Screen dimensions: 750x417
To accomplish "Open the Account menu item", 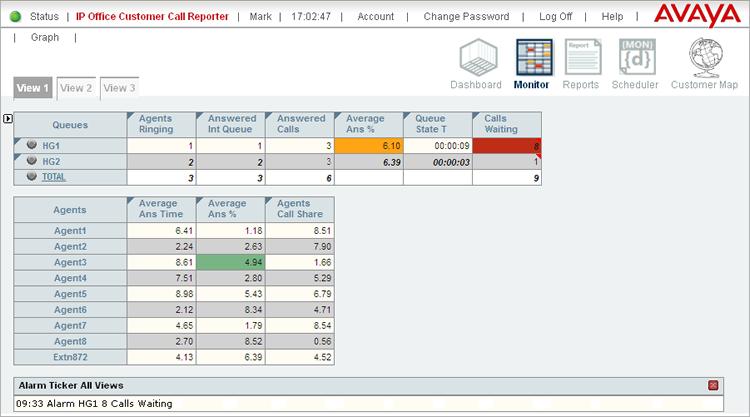I will tap(375, 17).
